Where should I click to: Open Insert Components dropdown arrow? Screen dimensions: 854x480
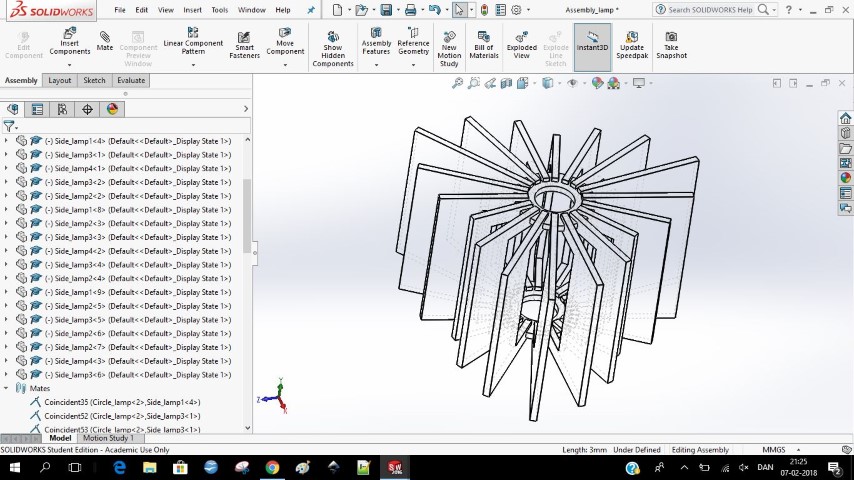pos(69,65)
